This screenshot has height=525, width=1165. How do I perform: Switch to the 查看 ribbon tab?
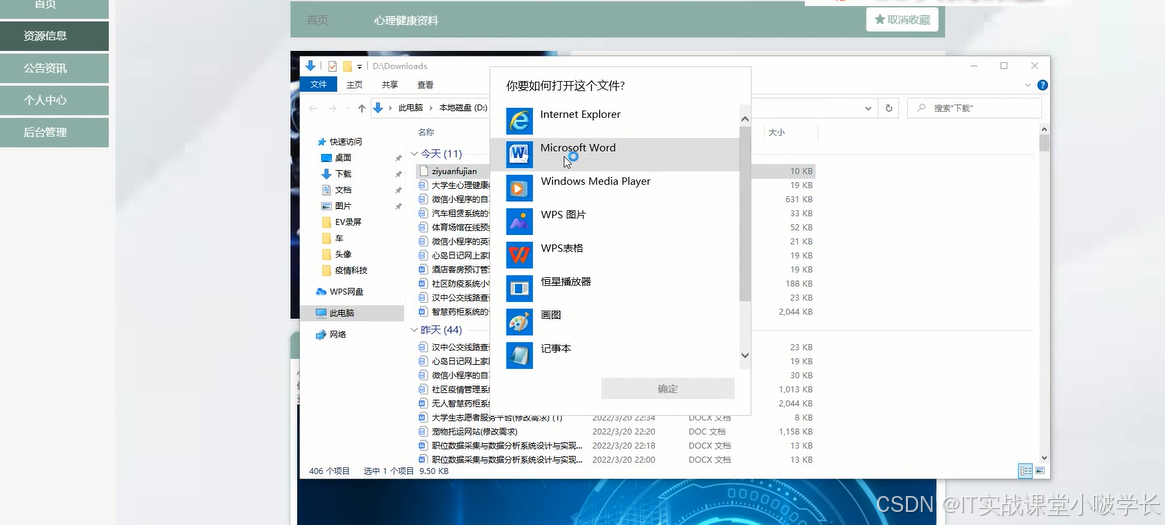[x=425, y=85]
